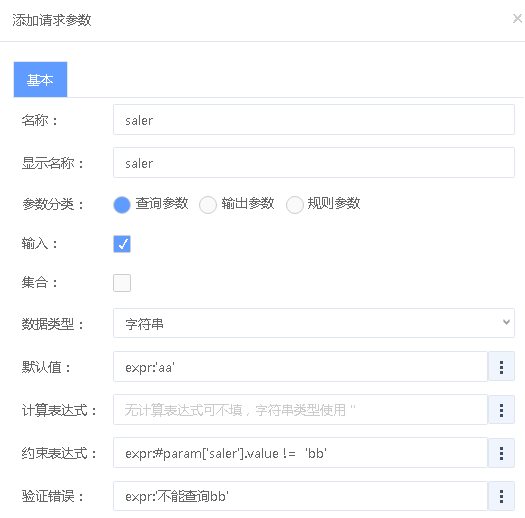Click the empty 计算表达式 input field

click(x=300, y=410)
